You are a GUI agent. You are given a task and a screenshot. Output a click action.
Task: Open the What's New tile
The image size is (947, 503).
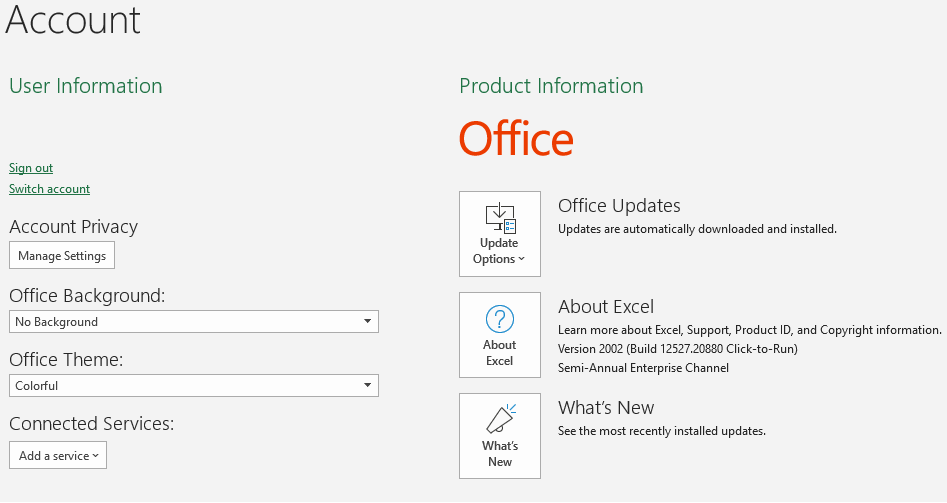coord(499,436)
